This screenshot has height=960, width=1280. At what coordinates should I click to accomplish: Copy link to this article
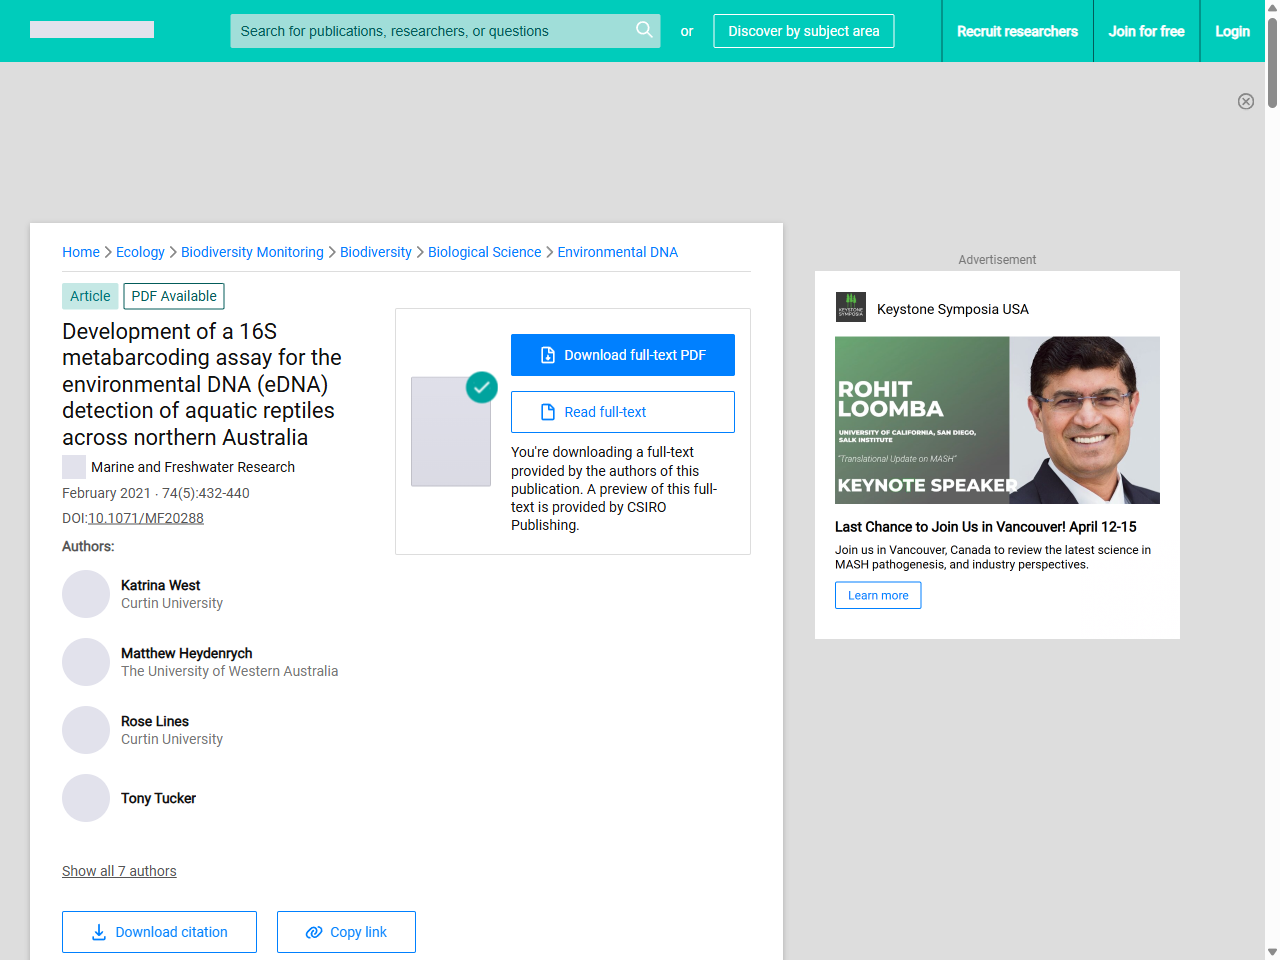pos(346,932)
